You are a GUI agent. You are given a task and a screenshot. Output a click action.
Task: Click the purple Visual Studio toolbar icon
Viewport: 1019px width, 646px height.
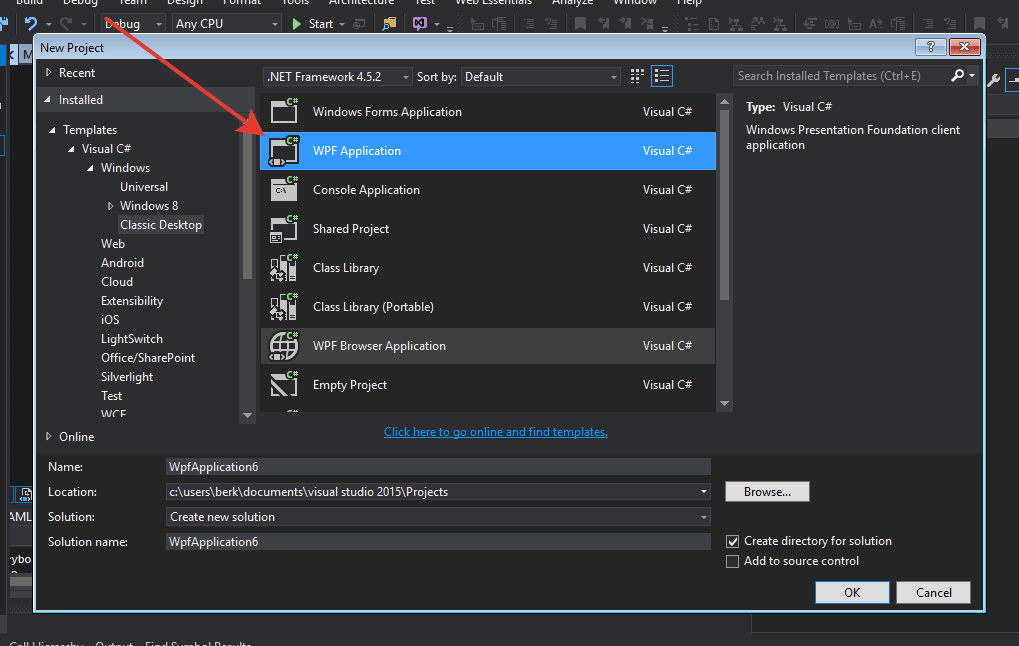click(420, 24)
